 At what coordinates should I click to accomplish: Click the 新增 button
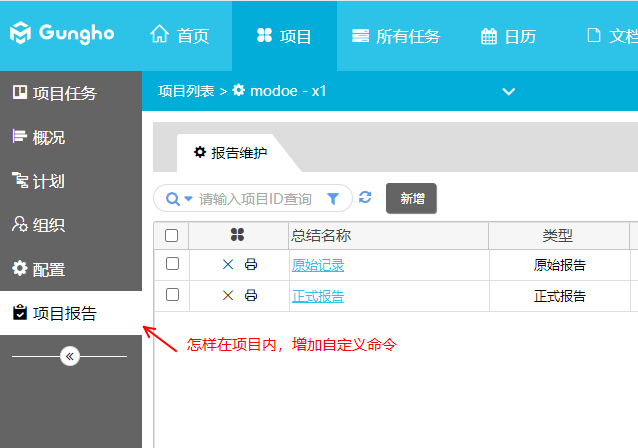coord(411,198)
